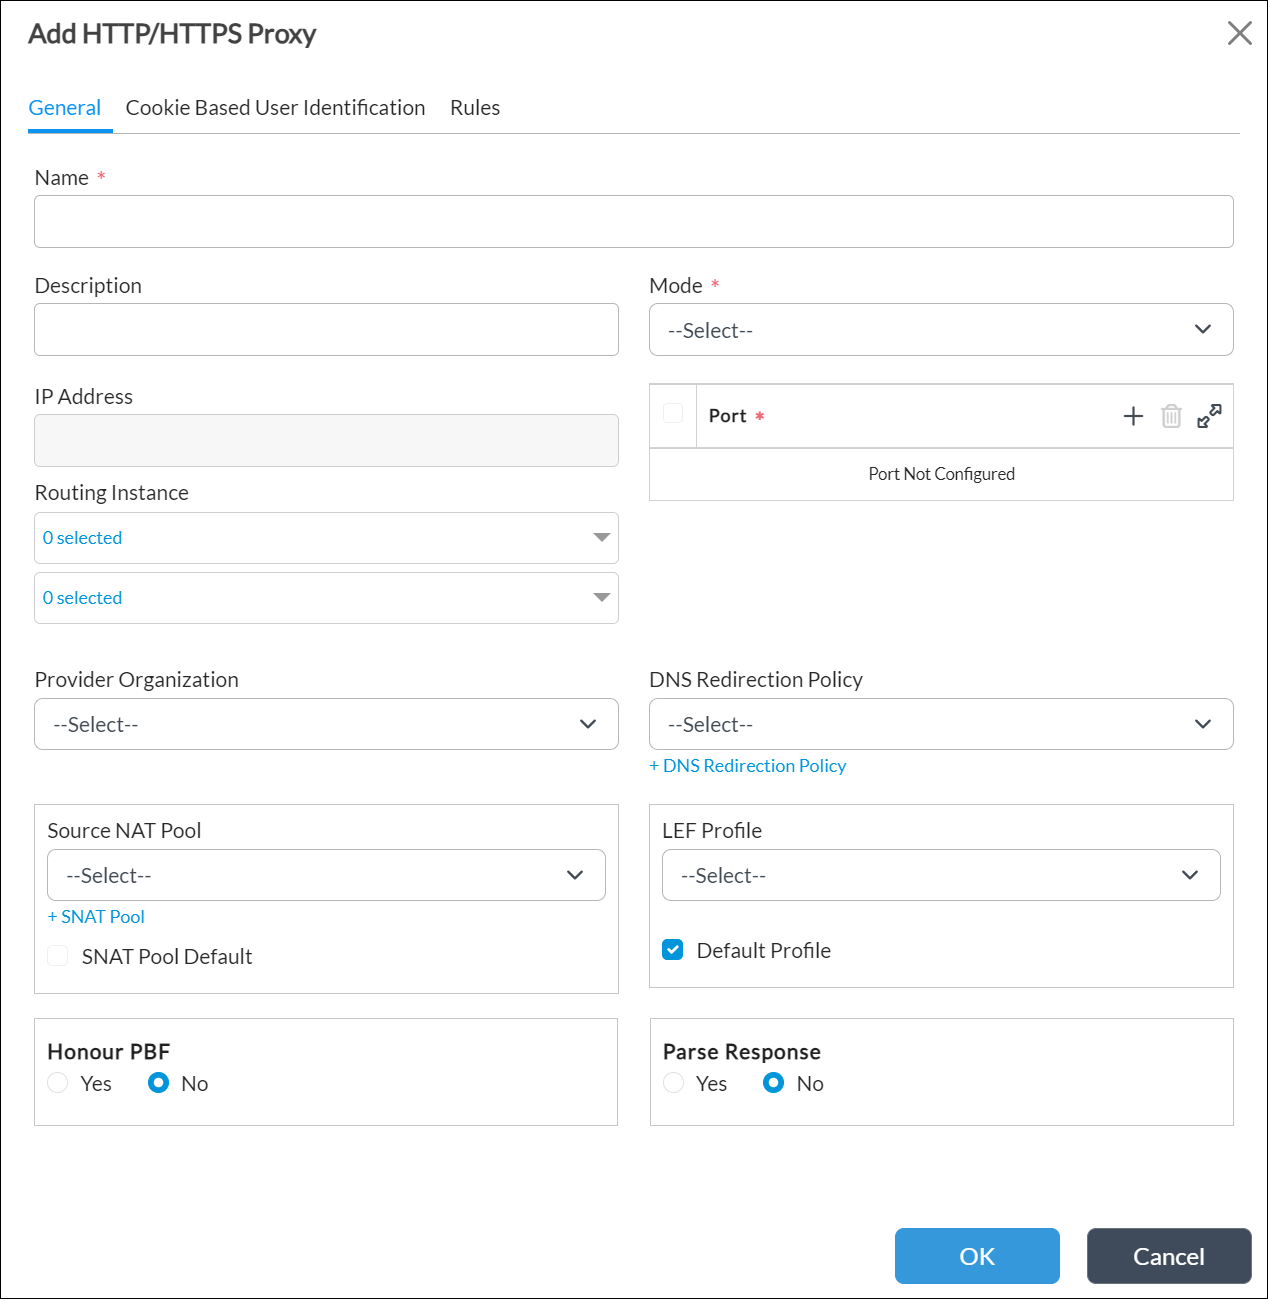The height and width of the screenshot is (1299, 1268).
Task: Open the Mode dropdown
Action: pos(940,330)
